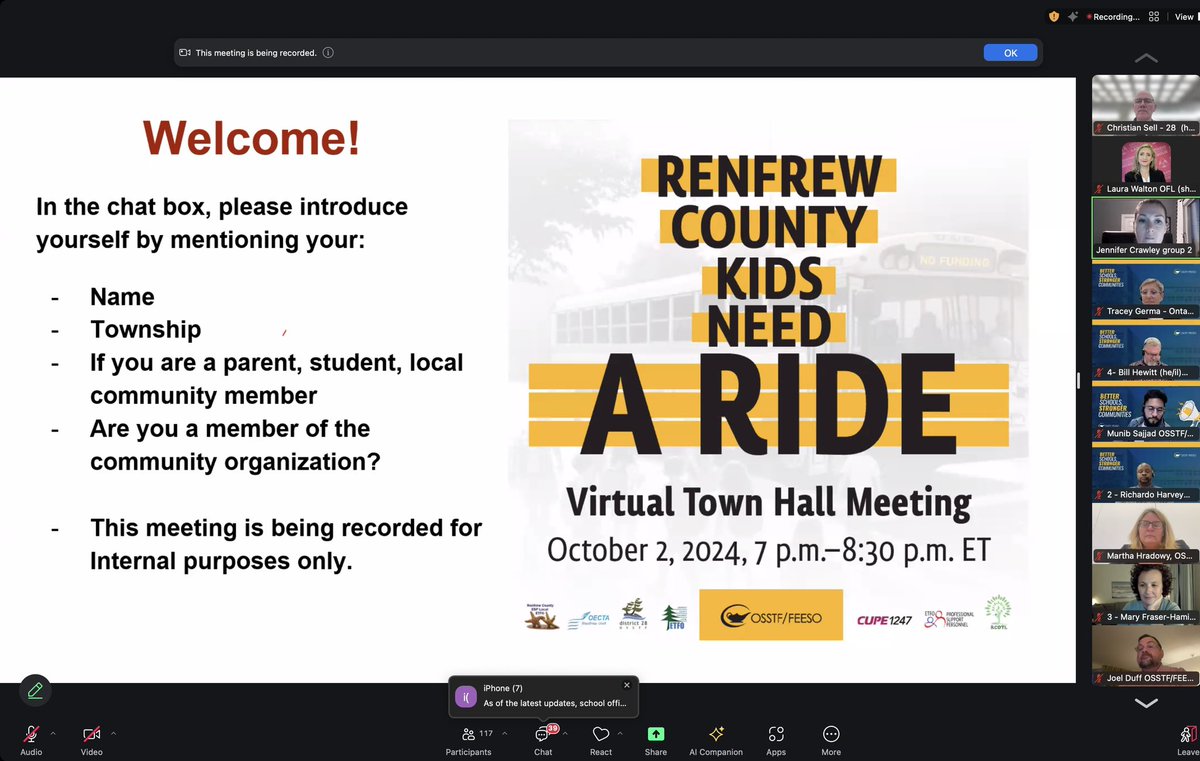Expand the Chat options caret

565,733
